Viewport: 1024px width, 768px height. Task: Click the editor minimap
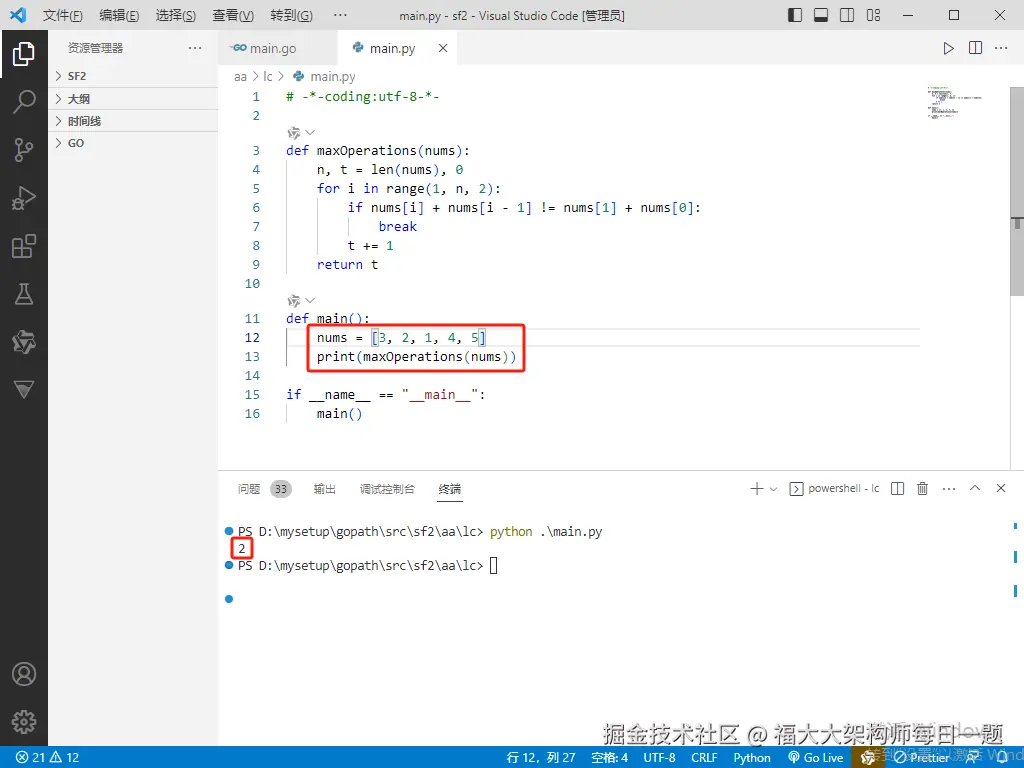[953, 102]
